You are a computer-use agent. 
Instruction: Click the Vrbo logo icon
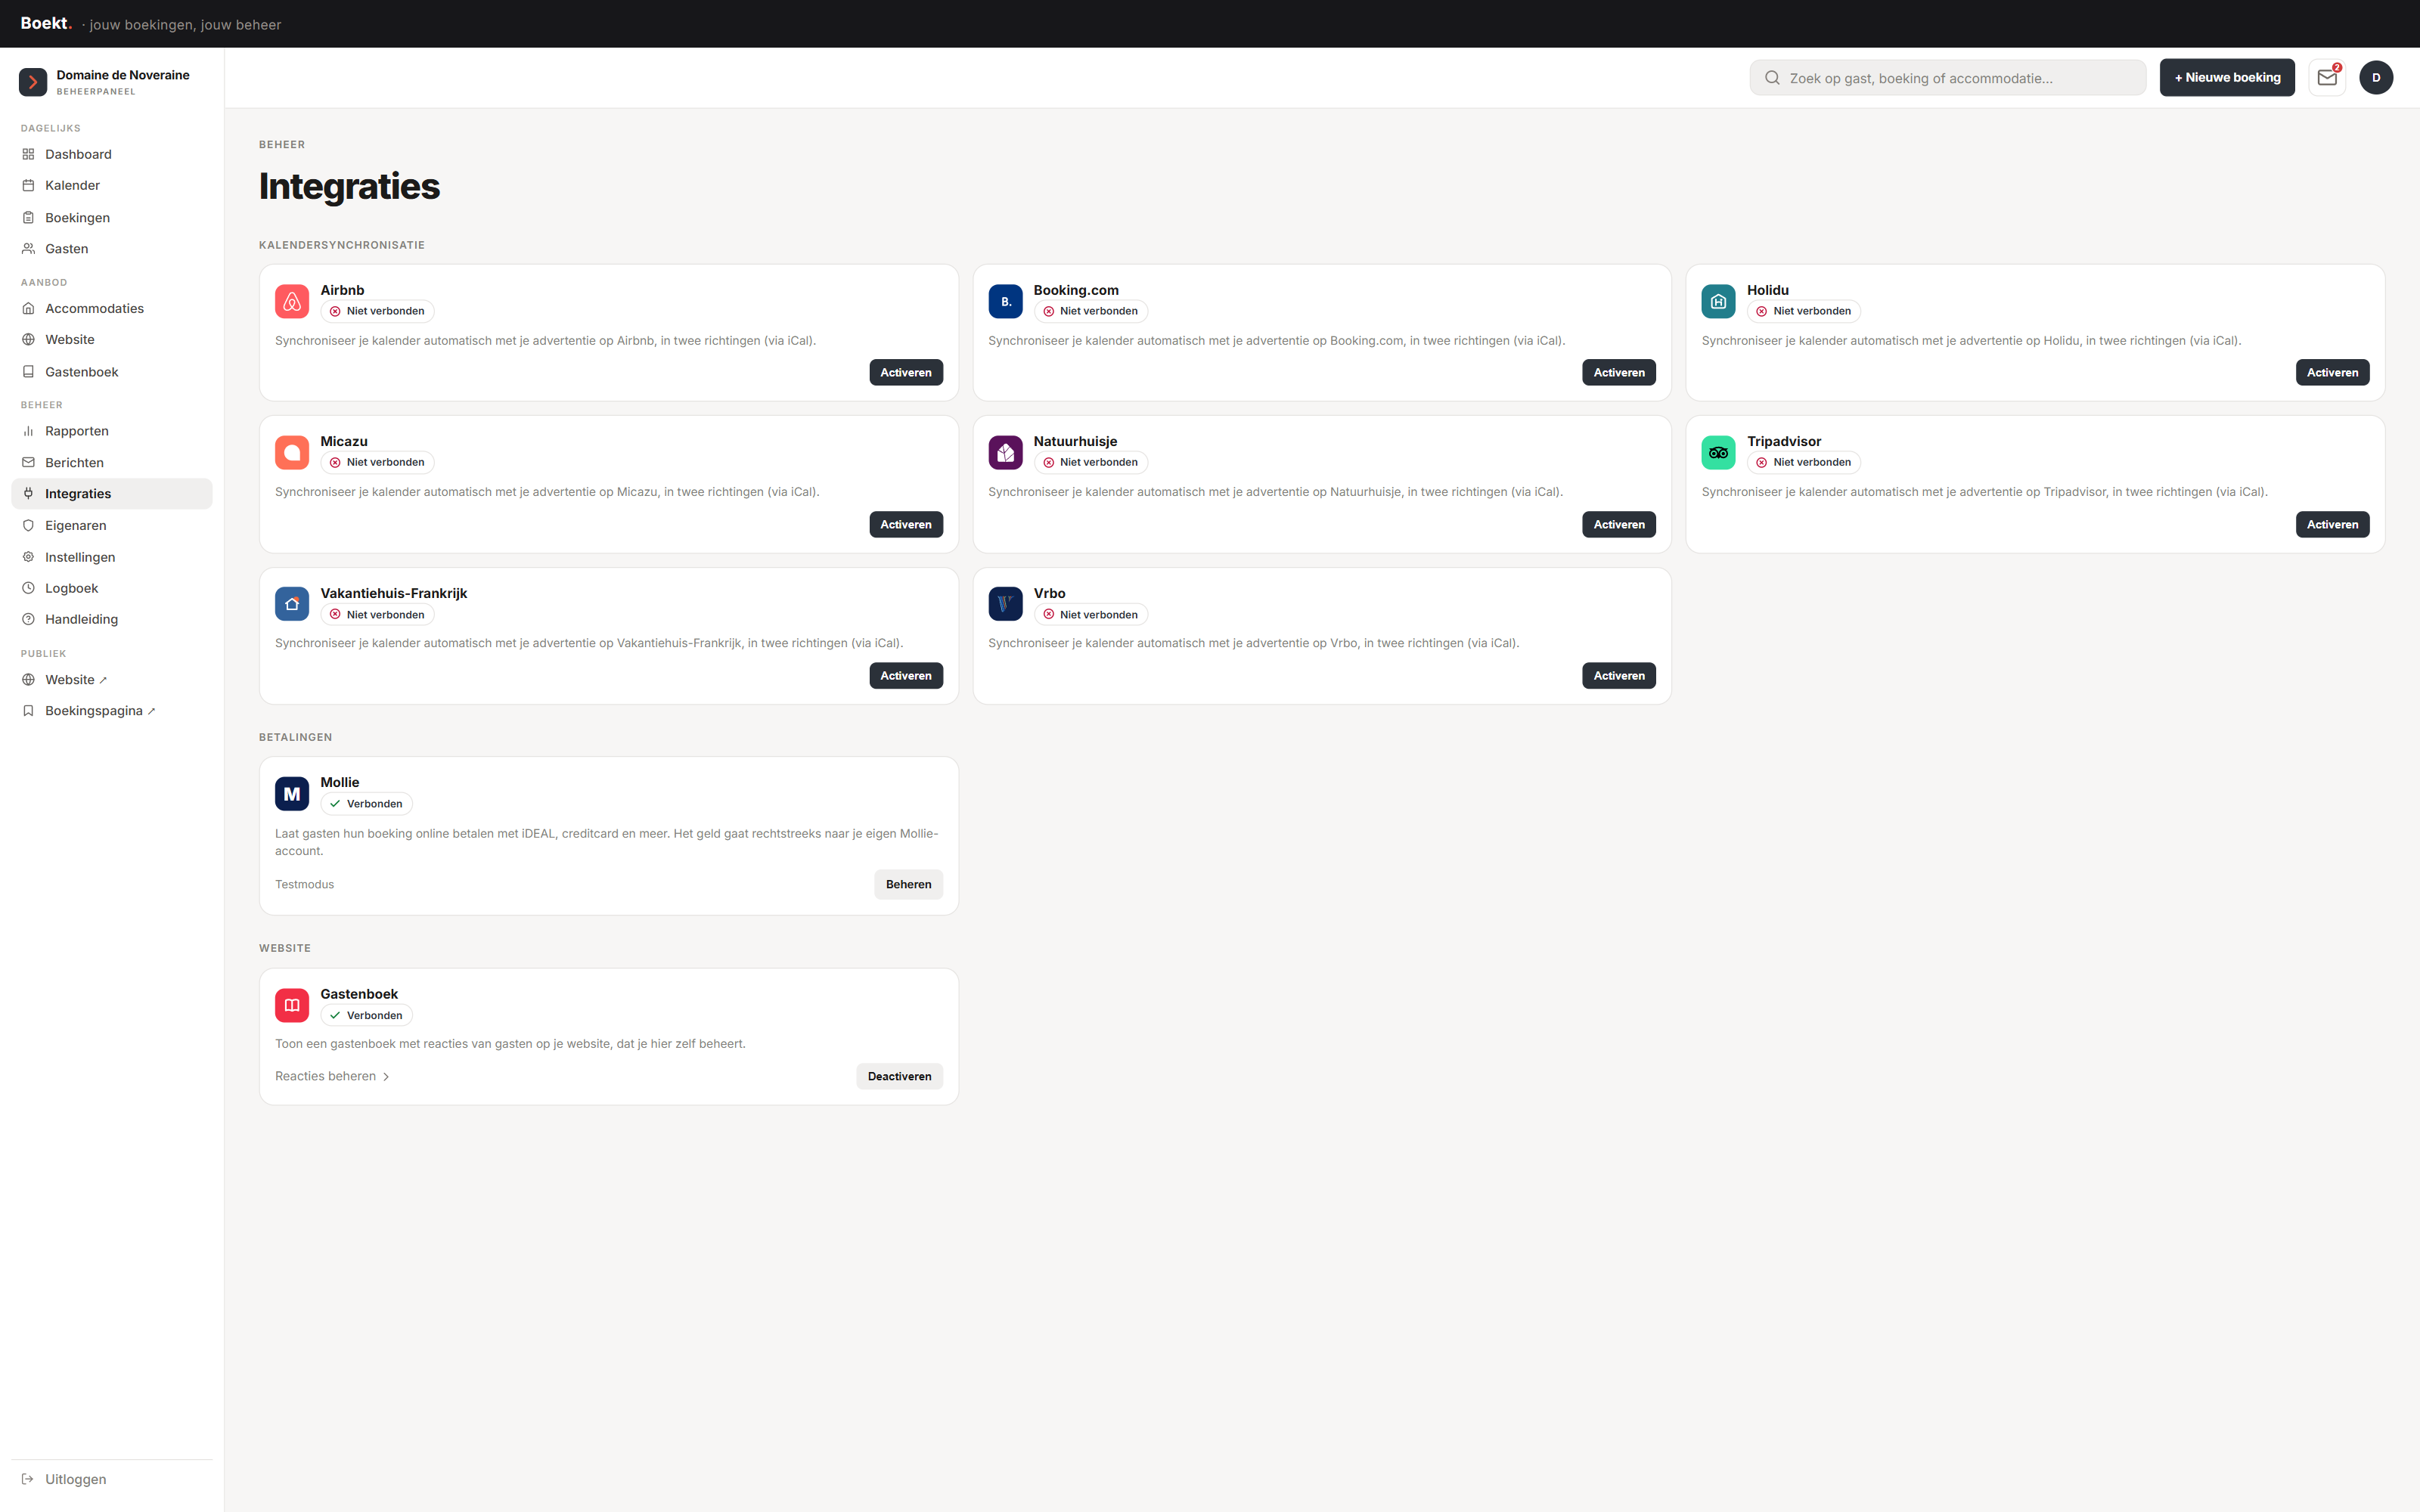click(1005, 604)
